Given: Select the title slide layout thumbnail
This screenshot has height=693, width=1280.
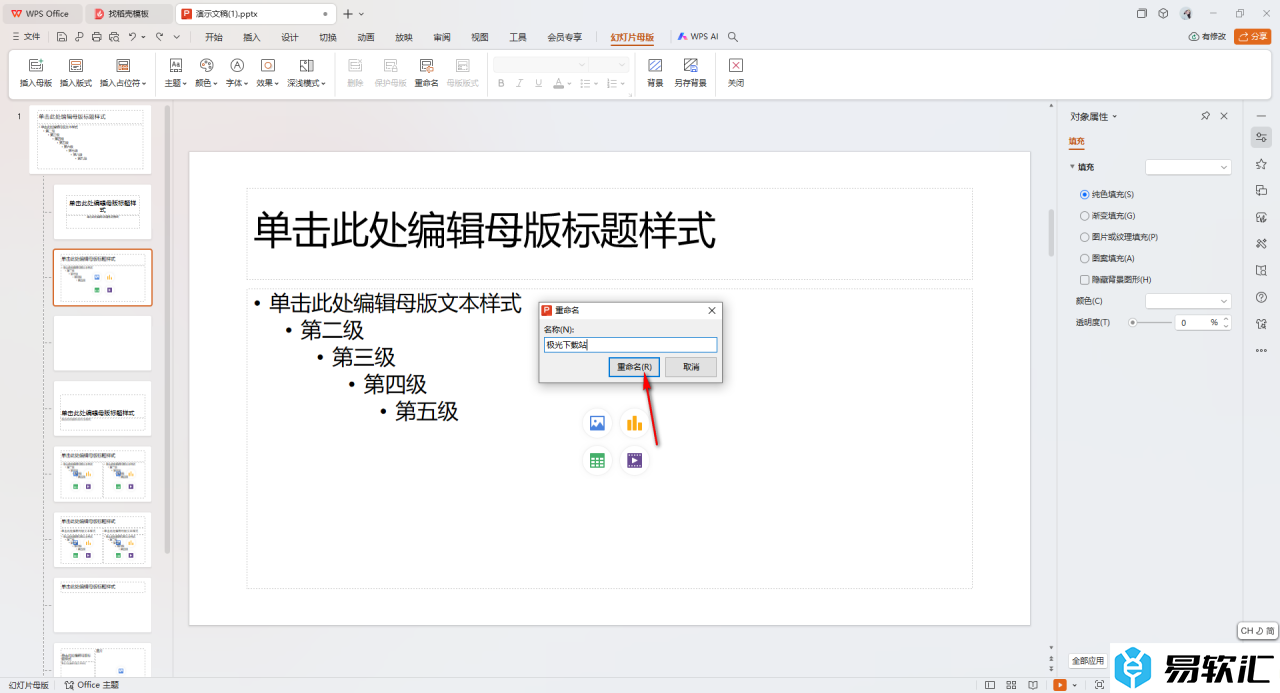Looking at the screenshot, I should (x=102, y=212).
